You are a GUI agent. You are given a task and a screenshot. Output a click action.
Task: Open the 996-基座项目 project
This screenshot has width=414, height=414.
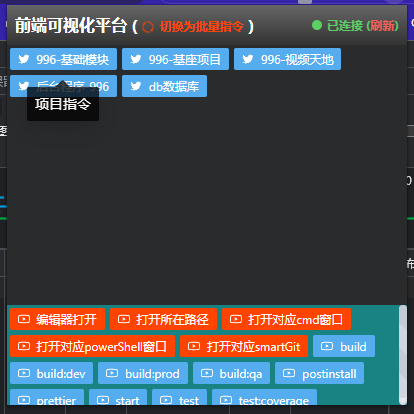coord(175,59)
